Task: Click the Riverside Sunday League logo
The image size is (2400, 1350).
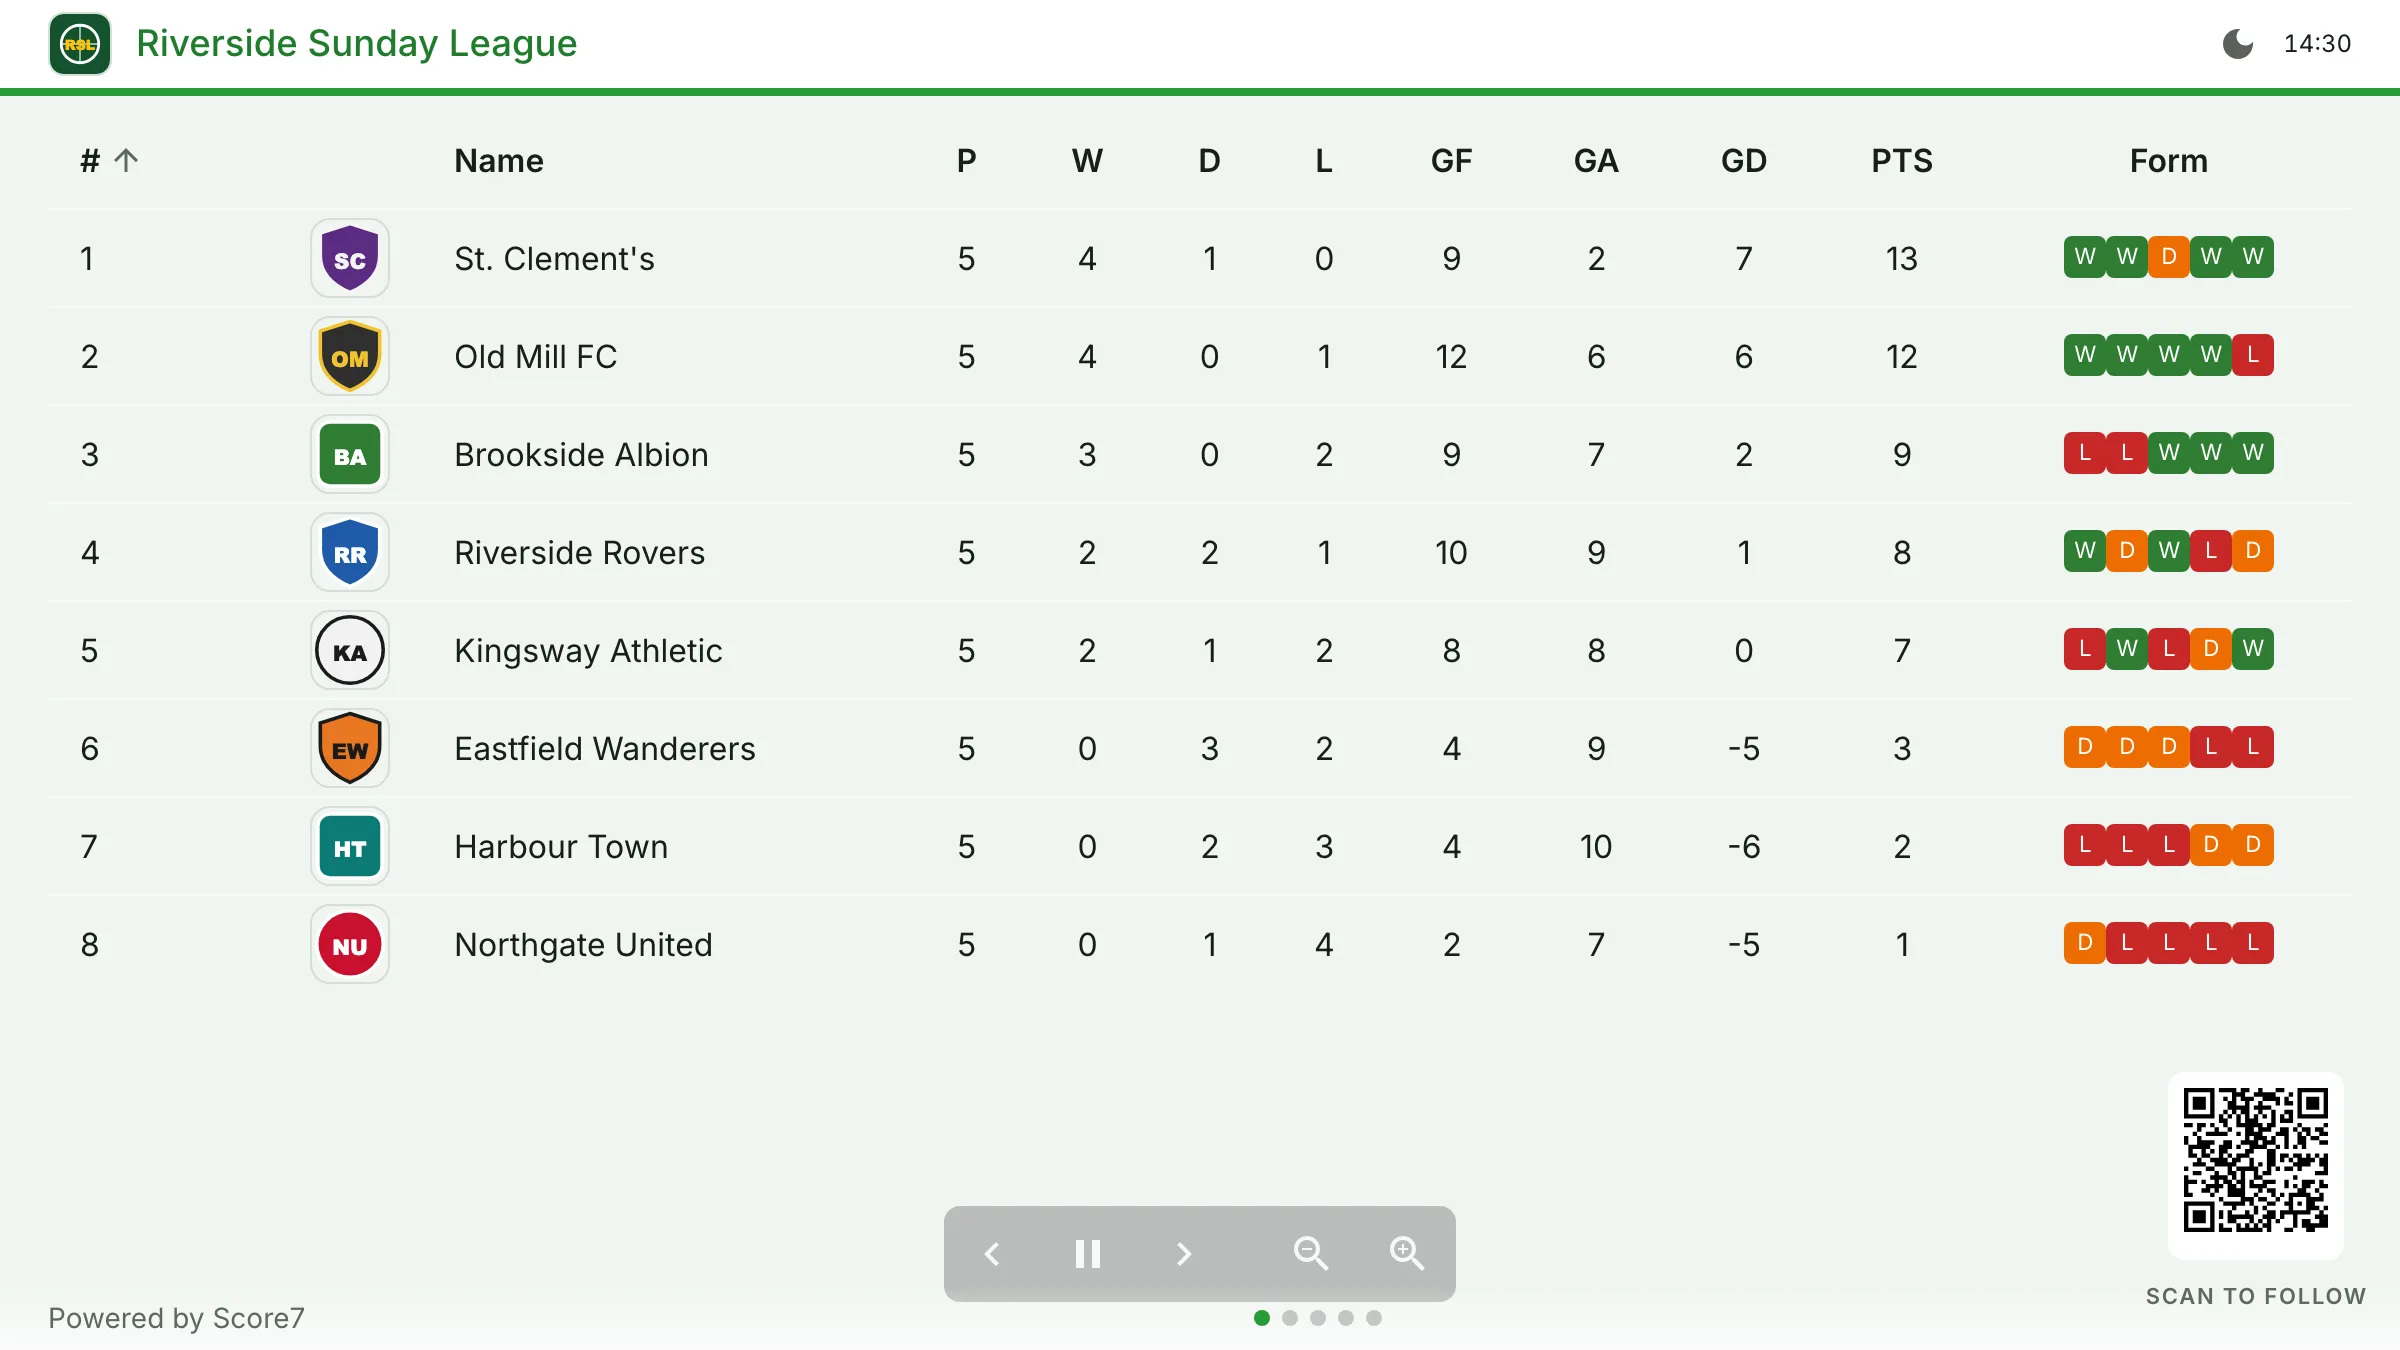Action: coord(80,44)
